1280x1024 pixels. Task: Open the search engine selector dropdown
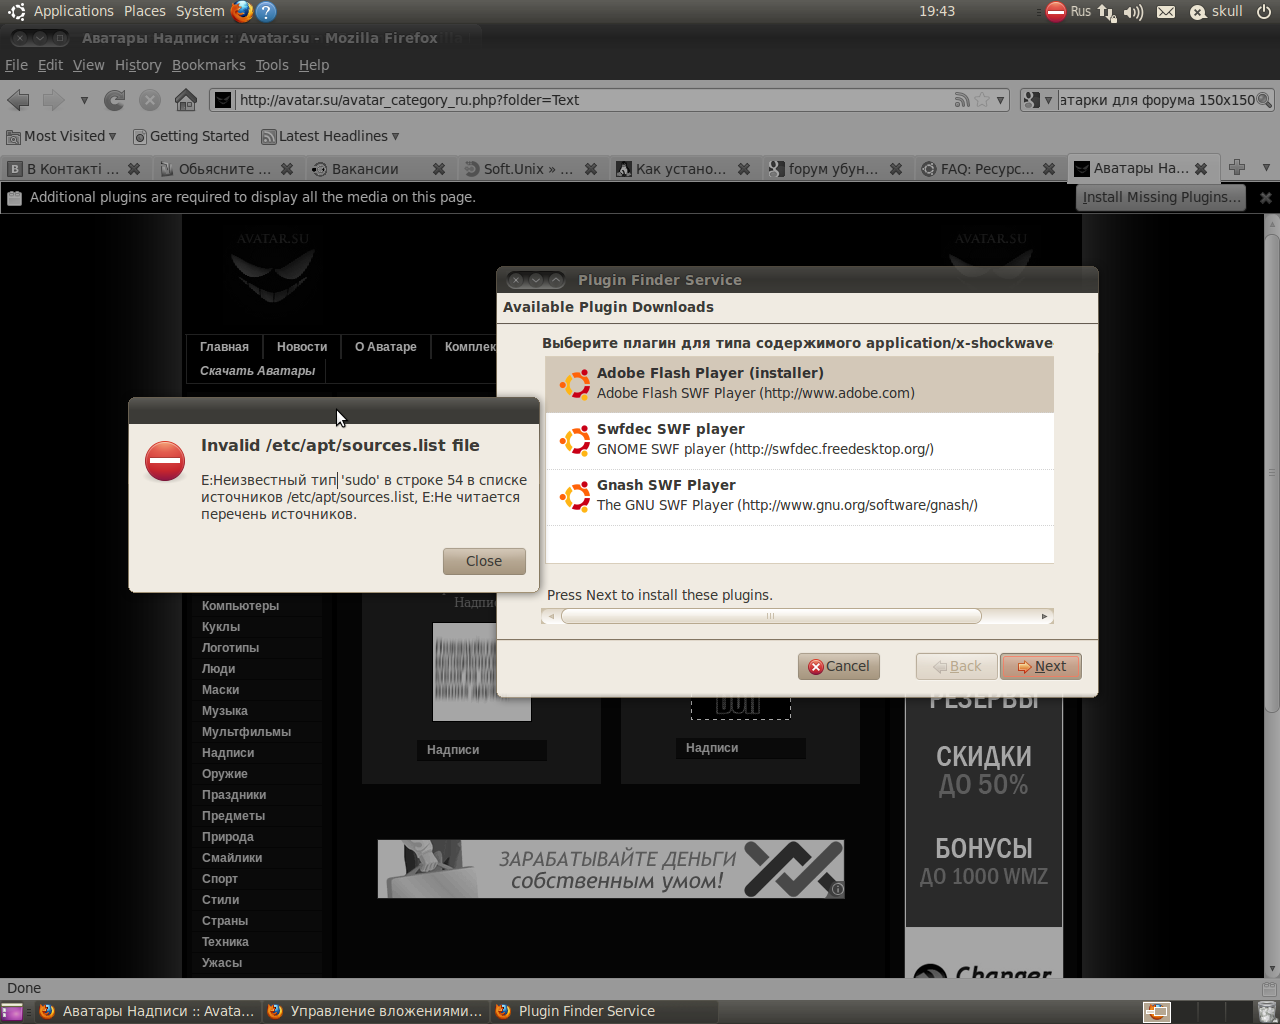(1037, 100)
